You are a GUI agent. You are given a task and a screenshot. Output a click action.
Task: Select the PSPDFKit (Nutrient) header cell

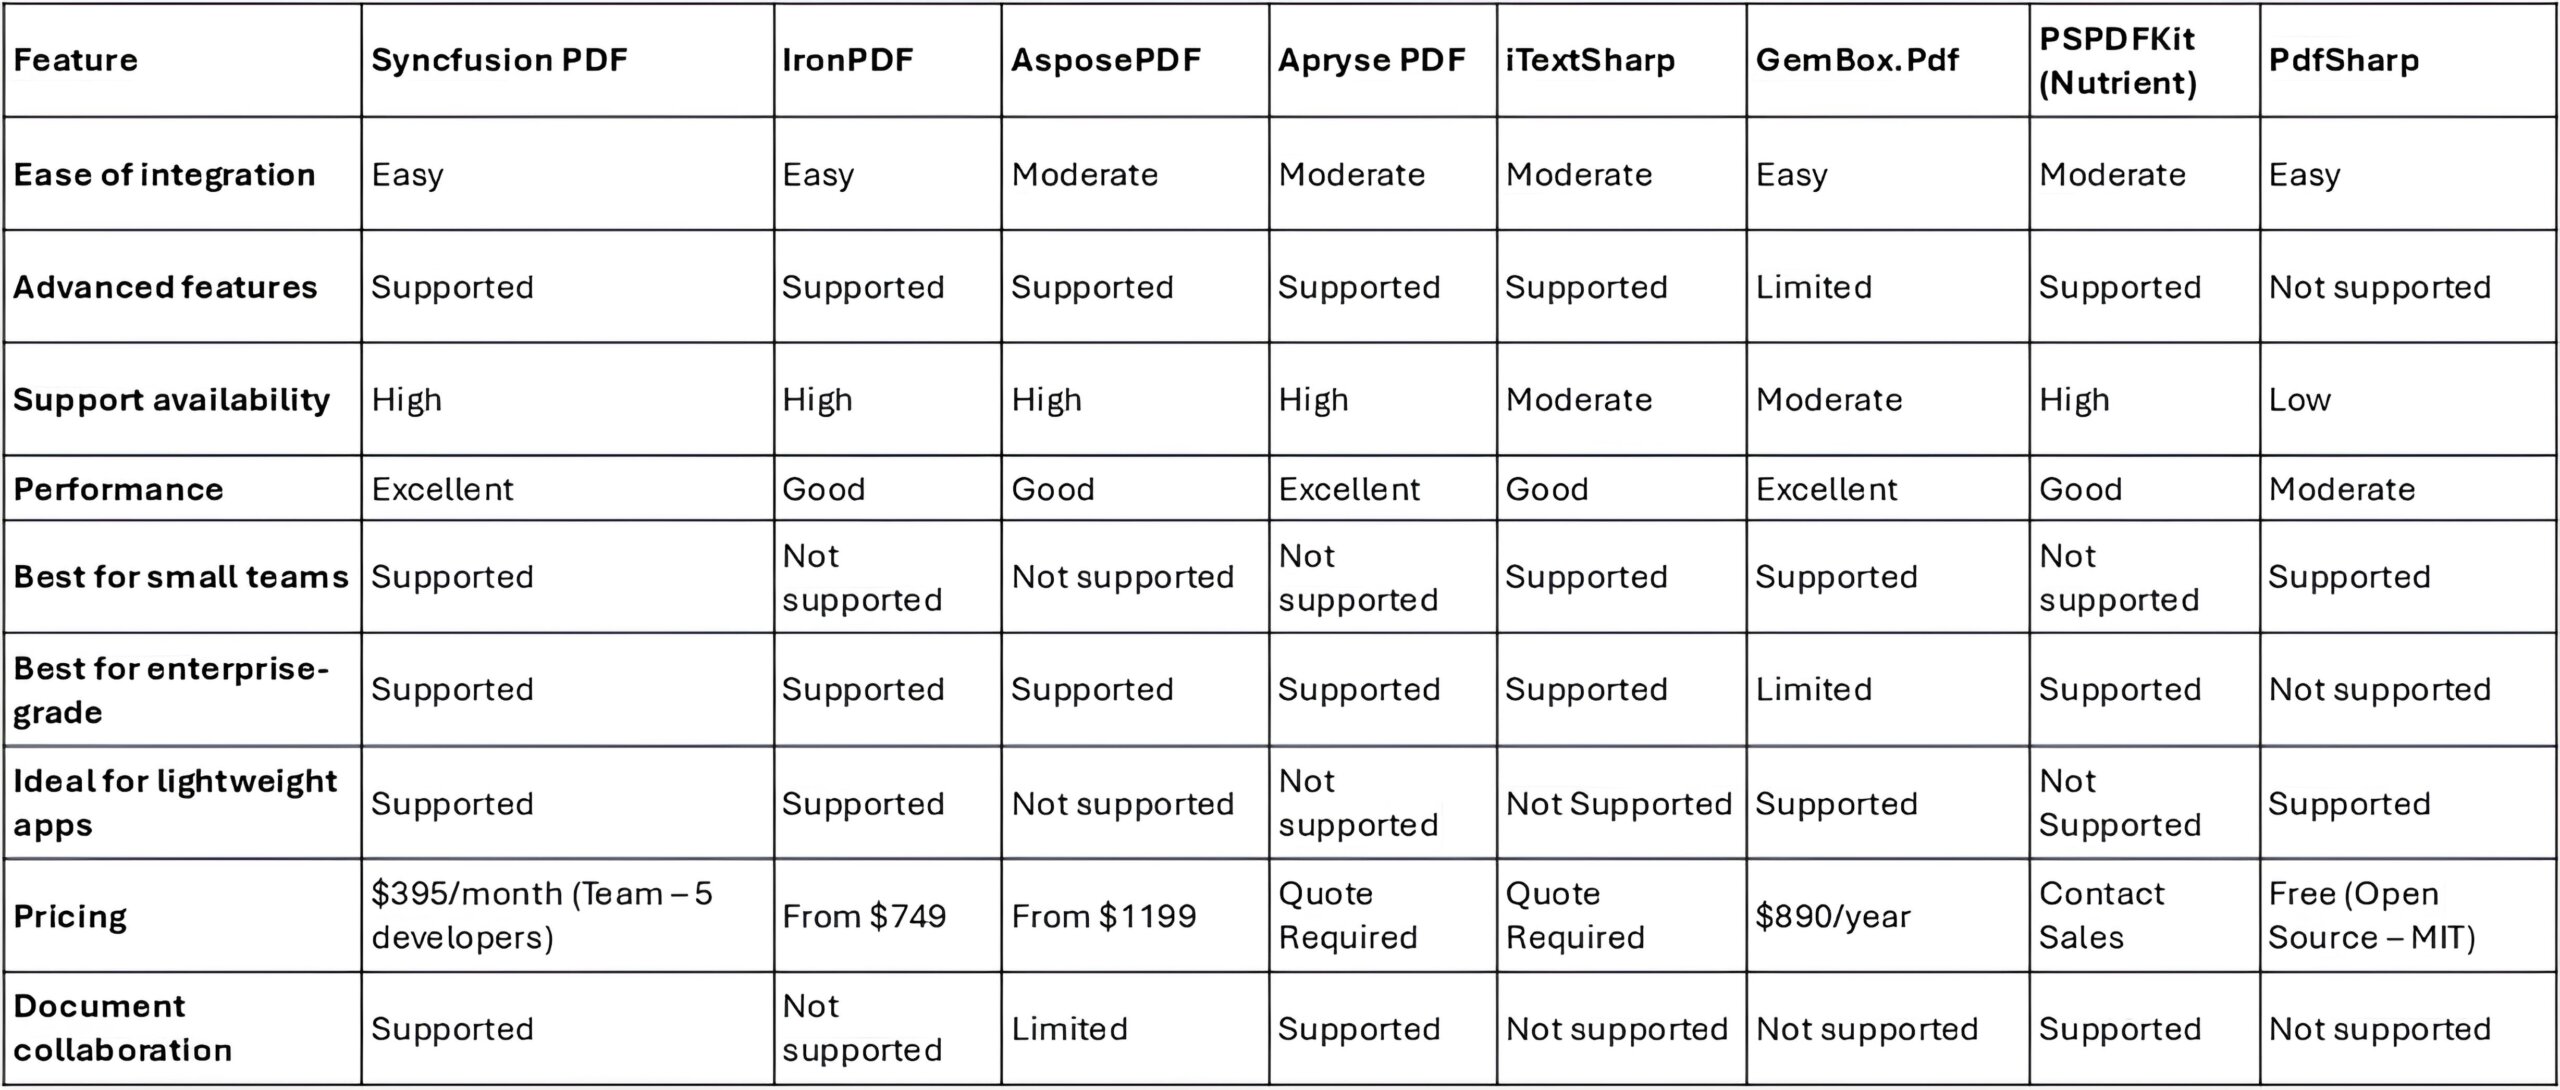2117,60
